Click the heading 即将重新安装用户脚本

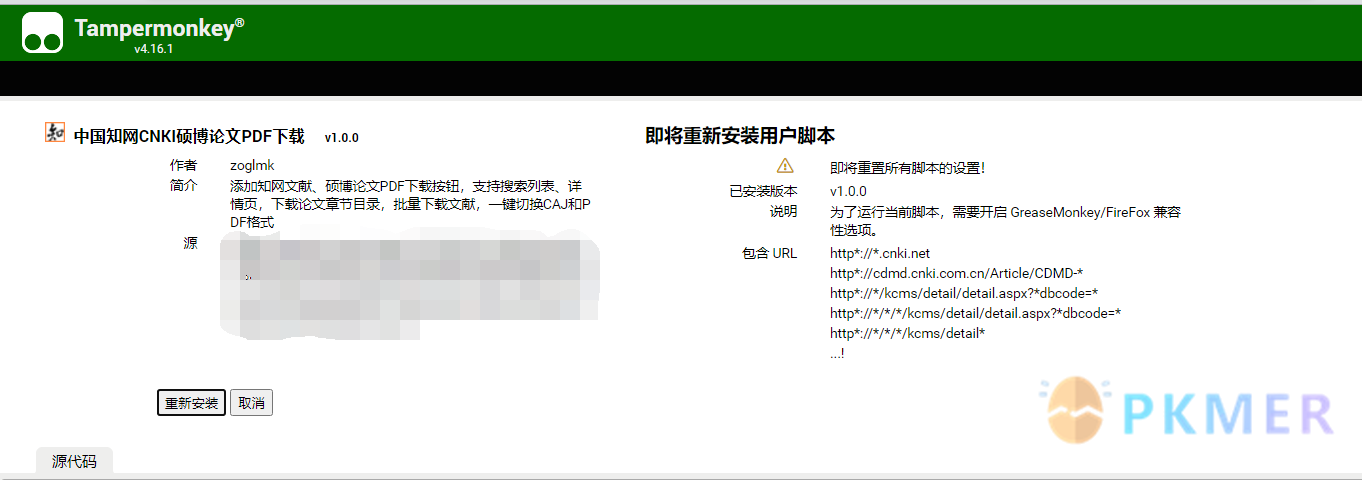tap(740, 136)
